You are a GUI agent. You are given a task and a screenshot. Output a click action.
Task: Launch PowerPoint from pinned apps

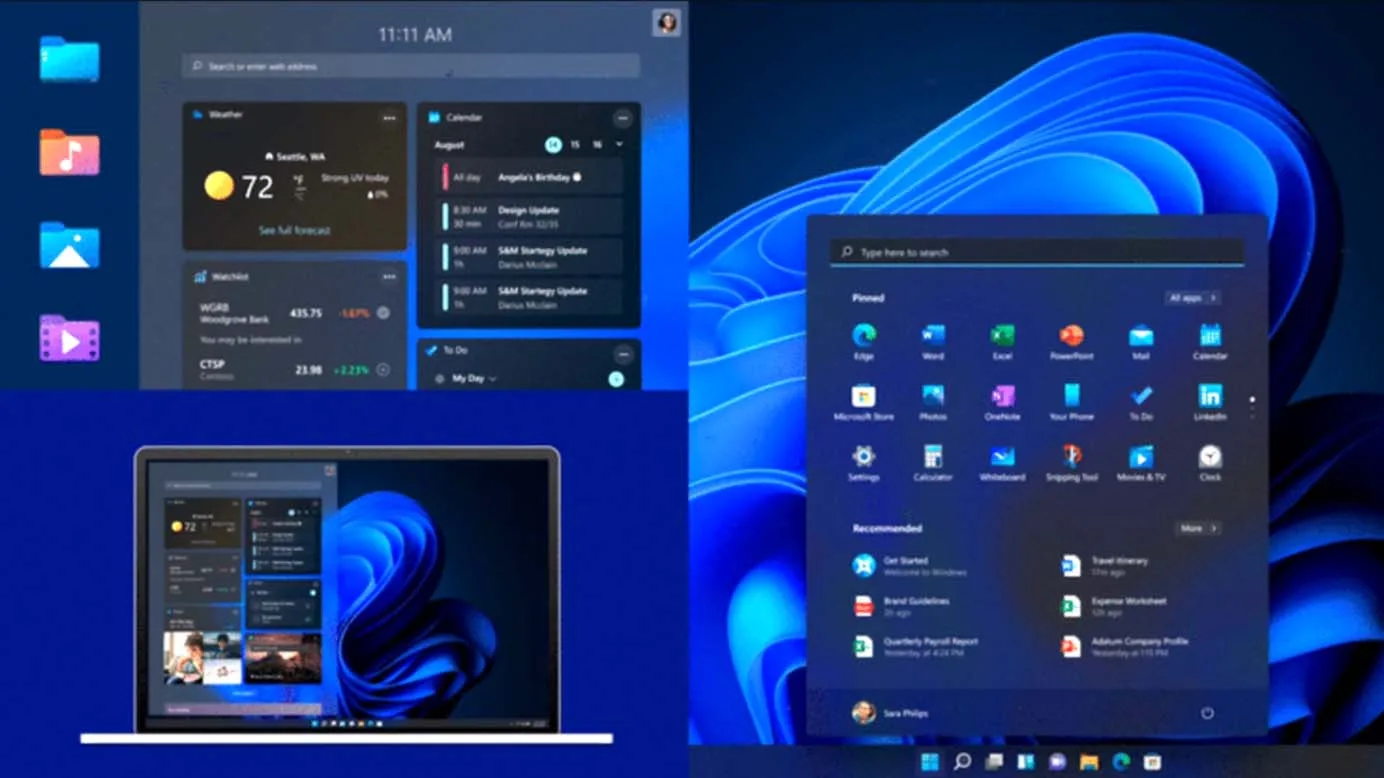tap(1071, 340)
